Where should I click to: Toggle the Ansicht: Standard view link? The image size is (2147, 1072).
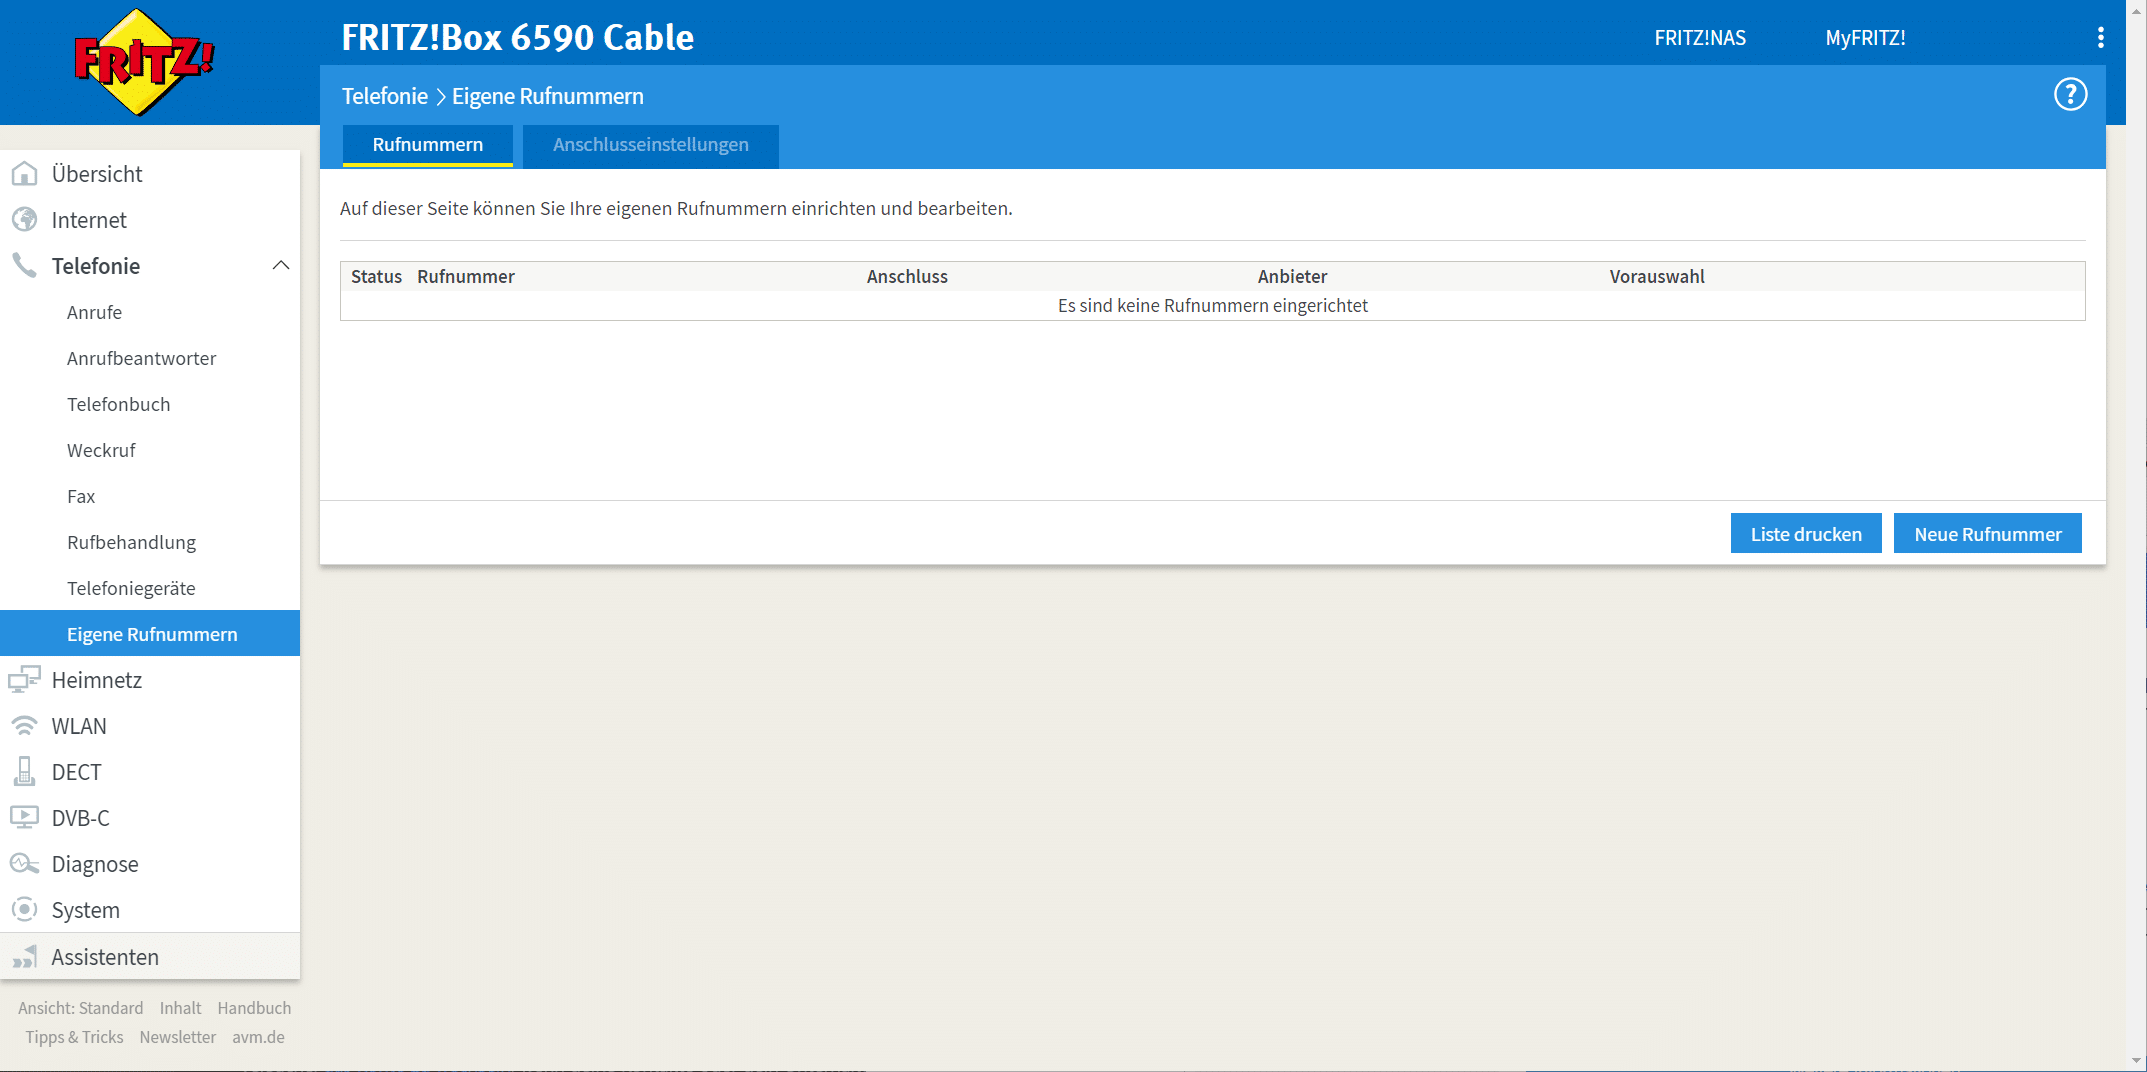pyautogui.click(x=80, y=1008)
